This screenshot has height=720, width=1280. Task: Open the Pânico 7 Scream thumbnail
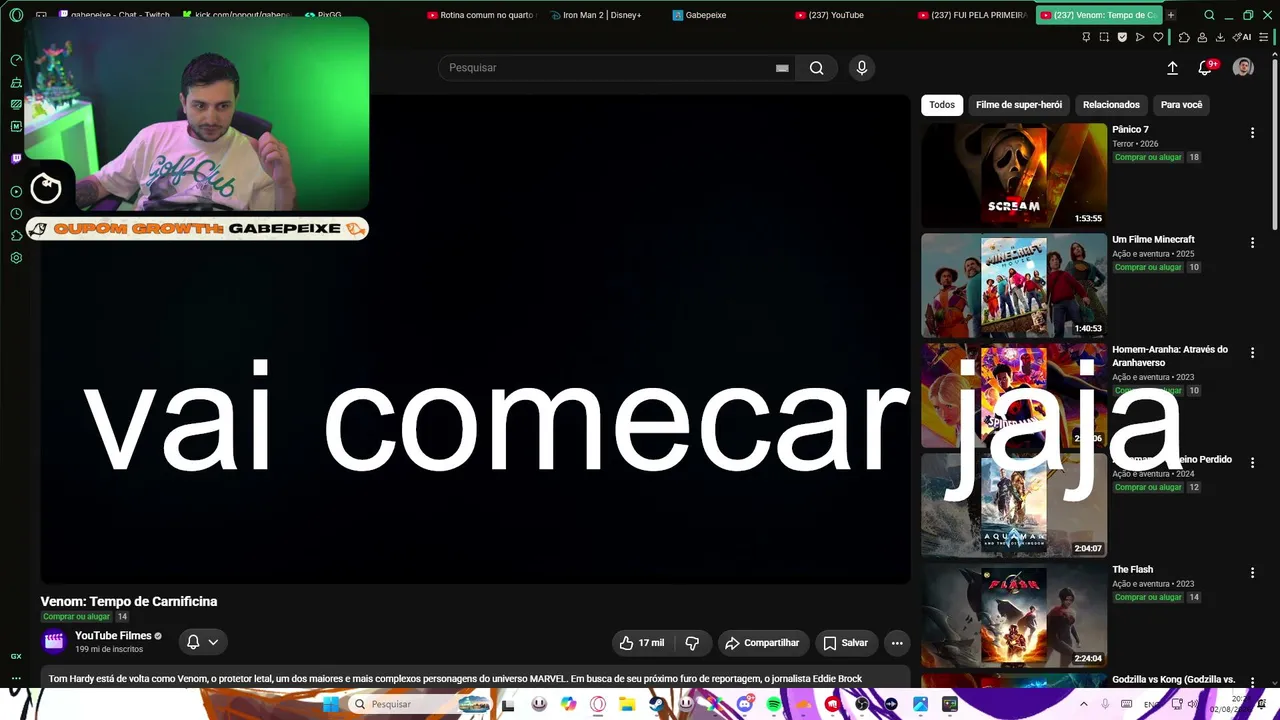click(x=1014, y=175)
